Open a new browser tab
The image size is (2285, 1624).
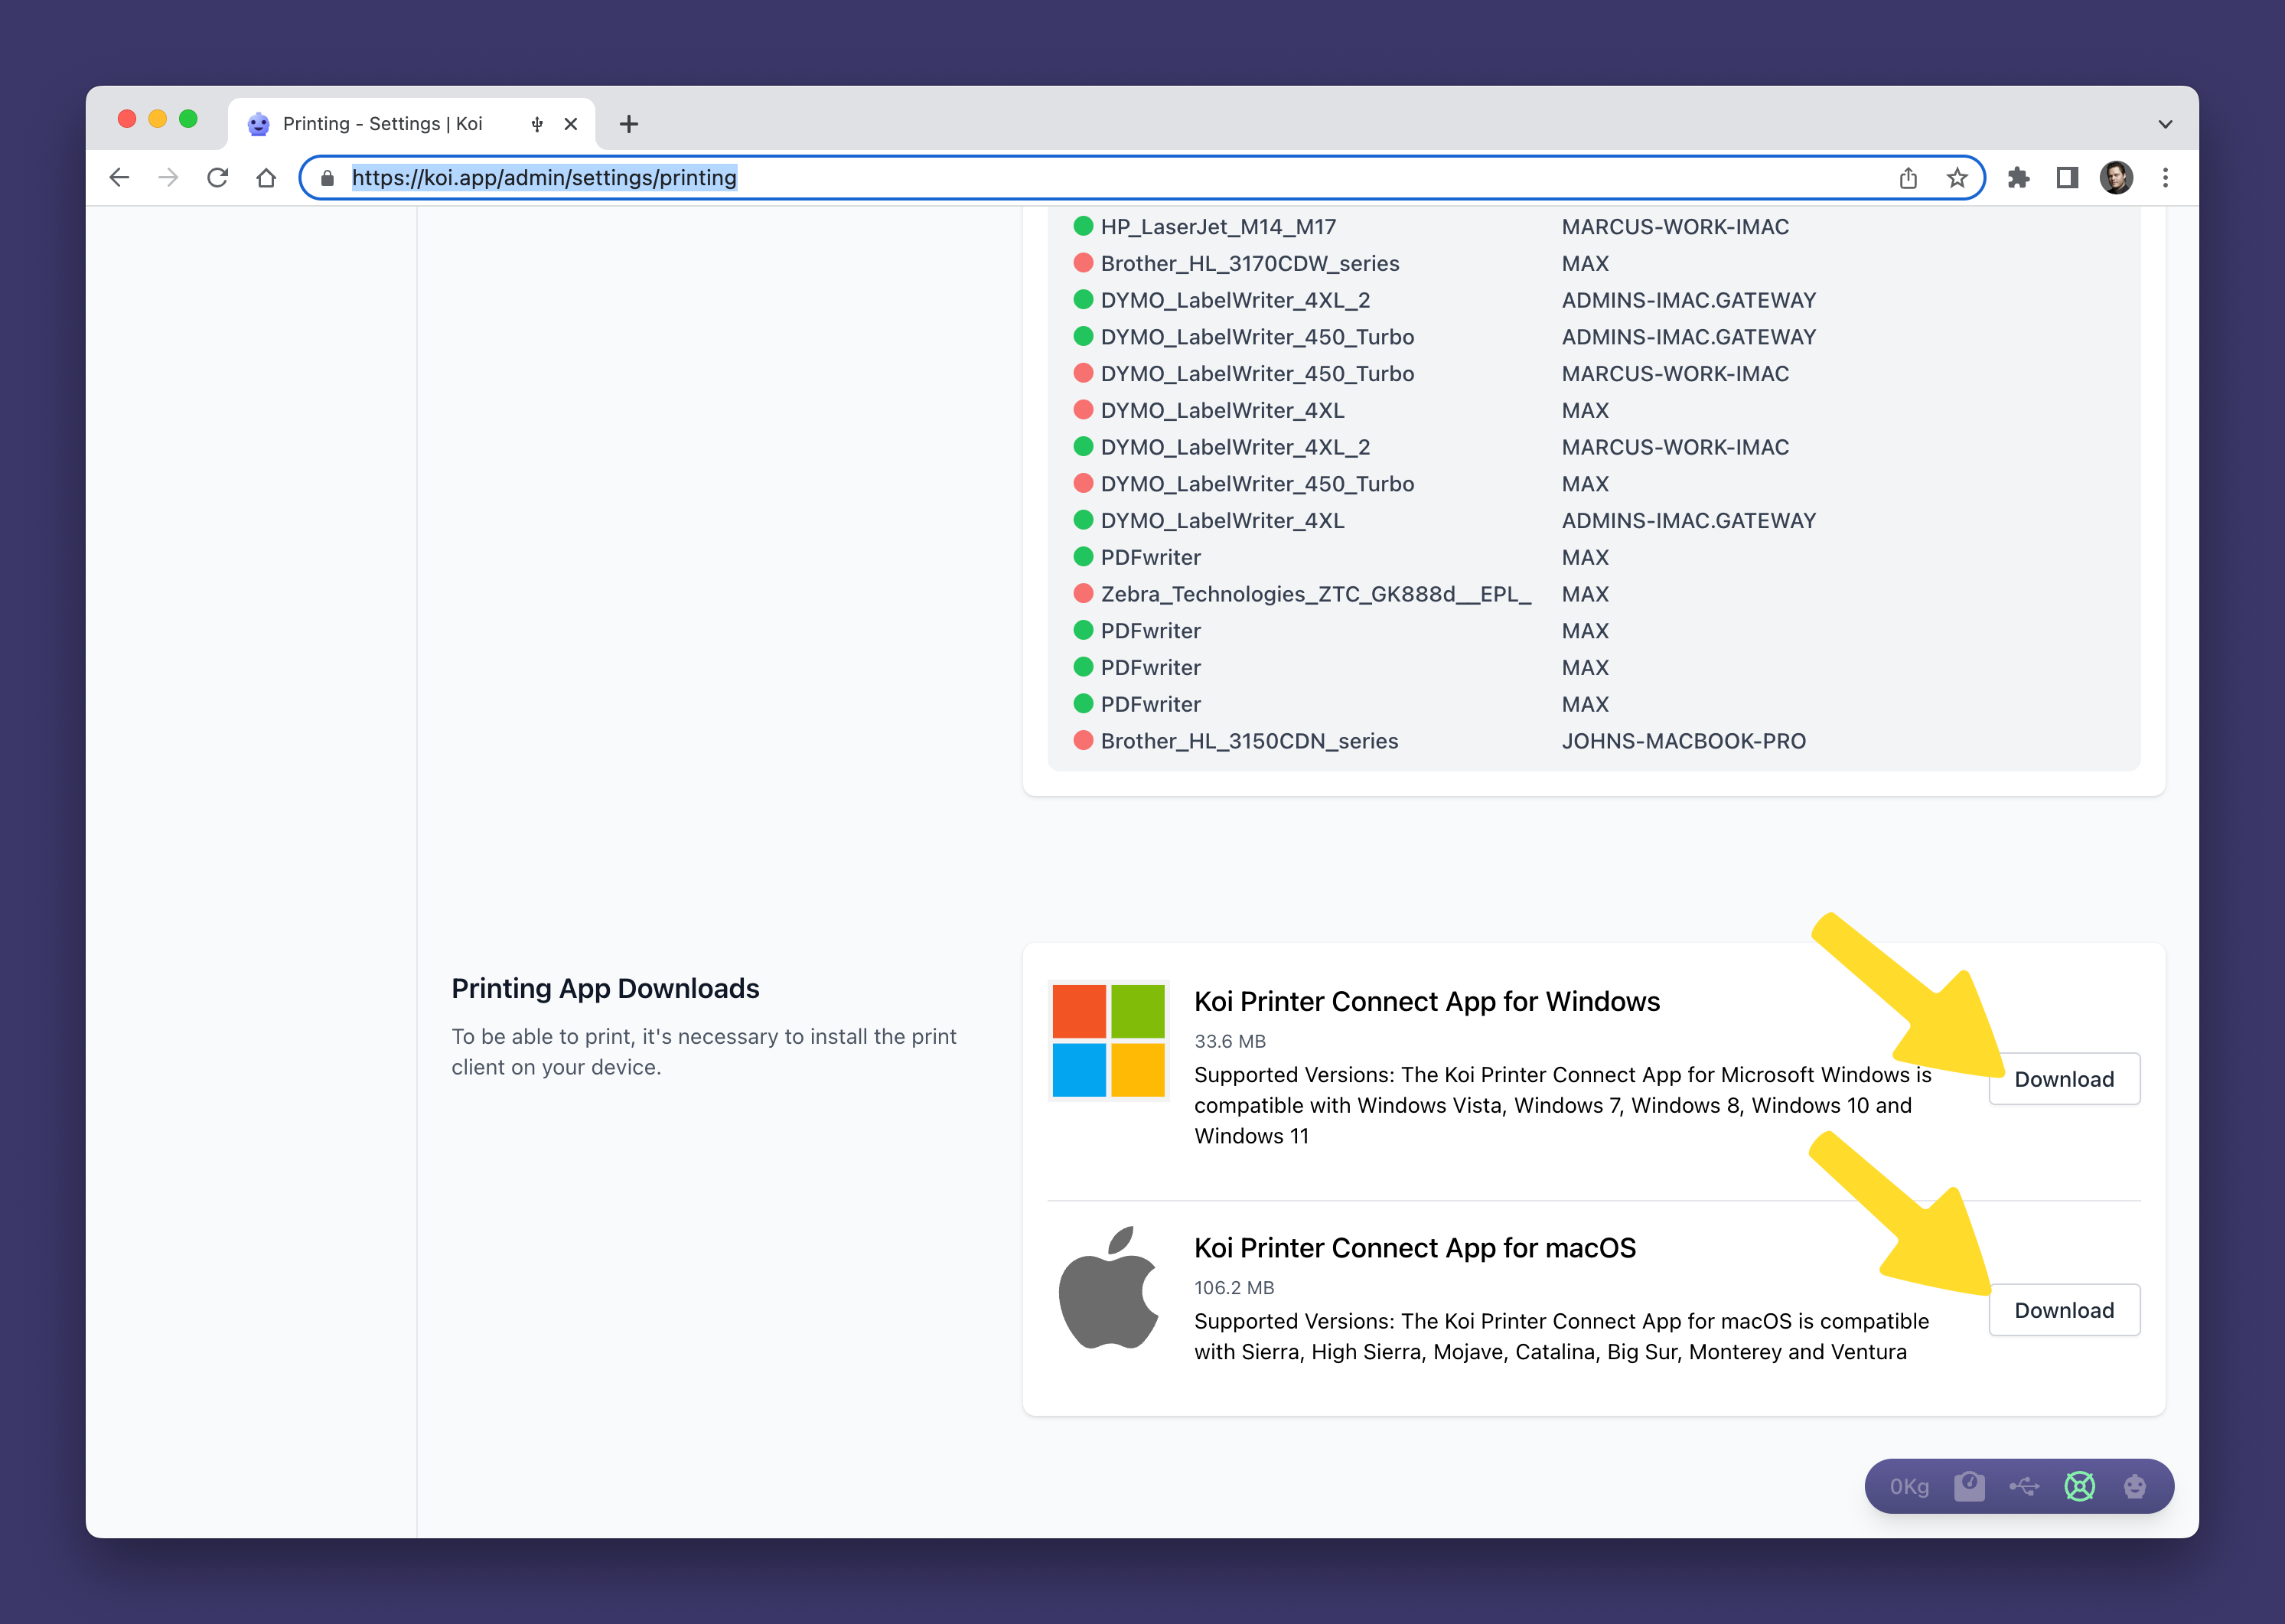tap(629, 124)
